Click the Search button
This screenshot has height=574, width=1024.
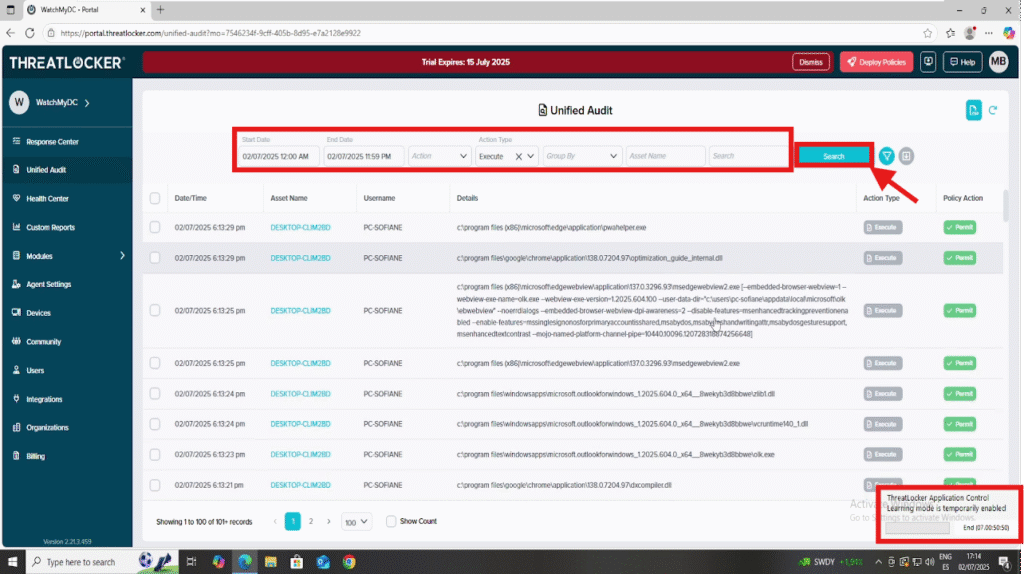tap(833, 156)
